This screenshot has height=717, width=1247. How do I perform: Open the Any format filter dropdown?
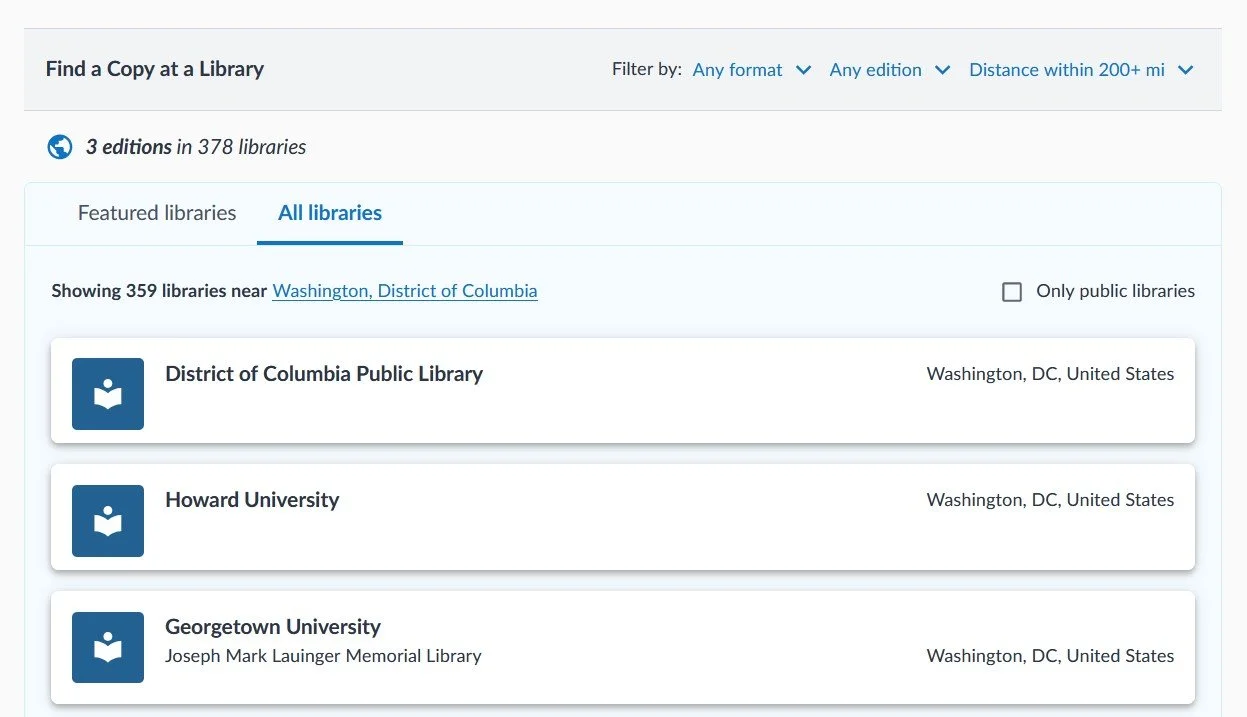point(738,70)
